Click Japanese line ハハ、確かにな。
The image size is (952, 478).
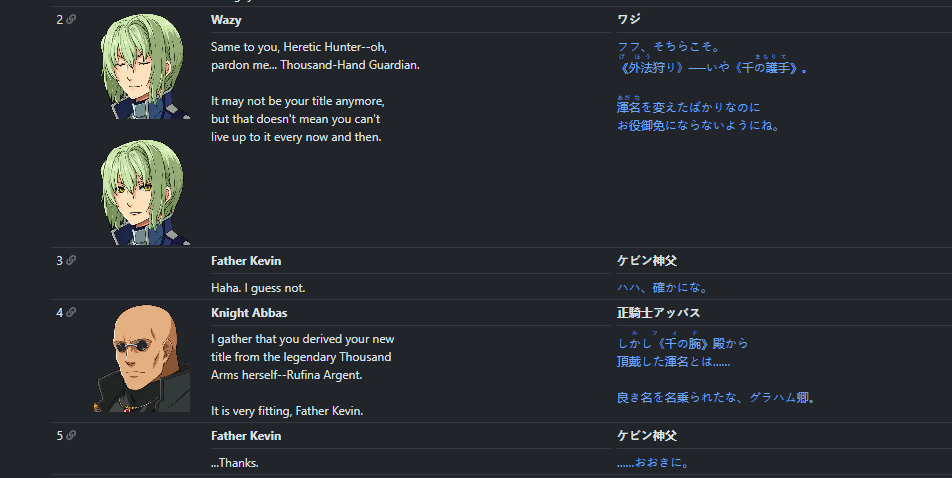click(x=662, y=288)
